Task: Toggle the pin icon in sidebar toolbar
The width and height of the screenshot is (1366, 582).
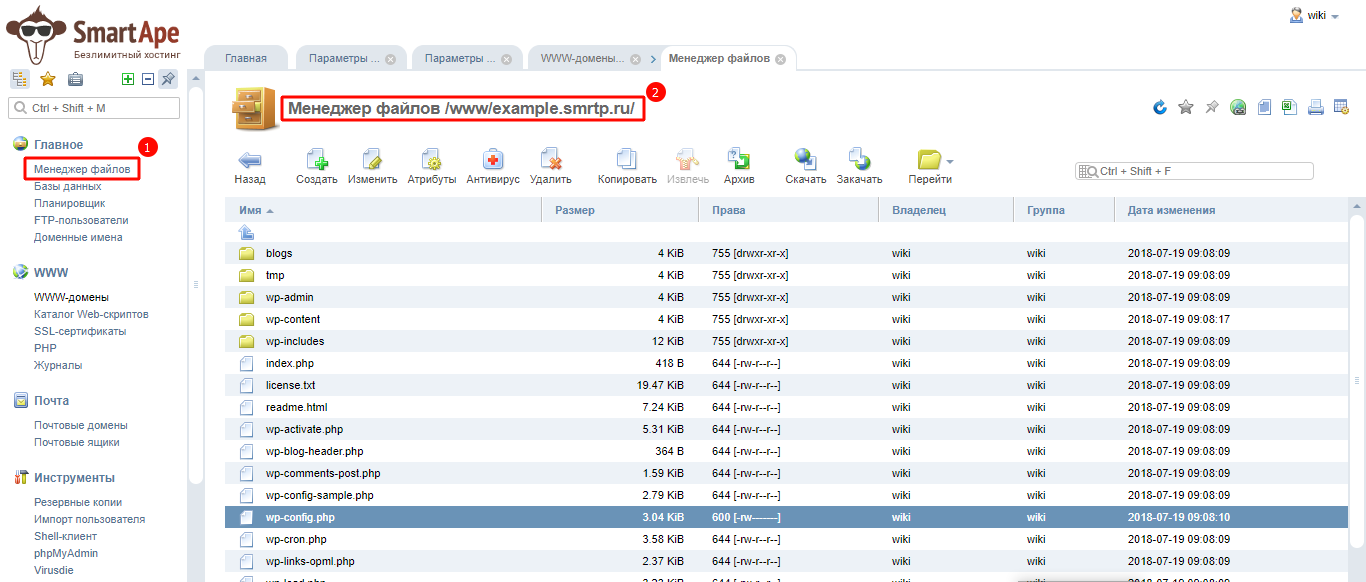Action: coord(168,80)
